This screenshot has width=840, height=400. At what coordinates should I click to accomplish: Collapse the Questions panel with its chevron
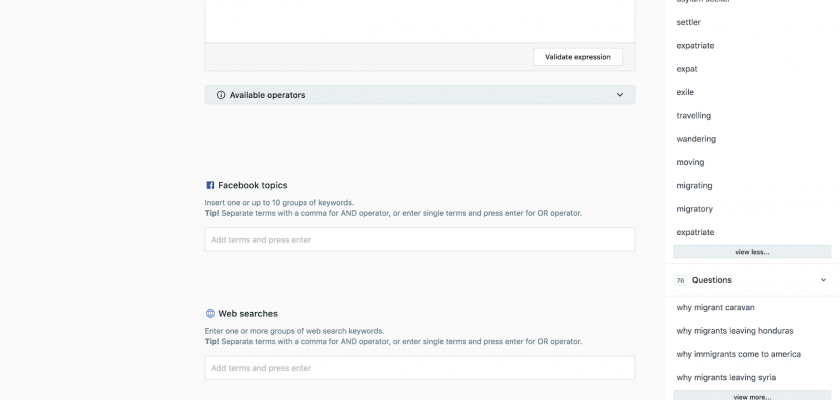click(823, 280)
